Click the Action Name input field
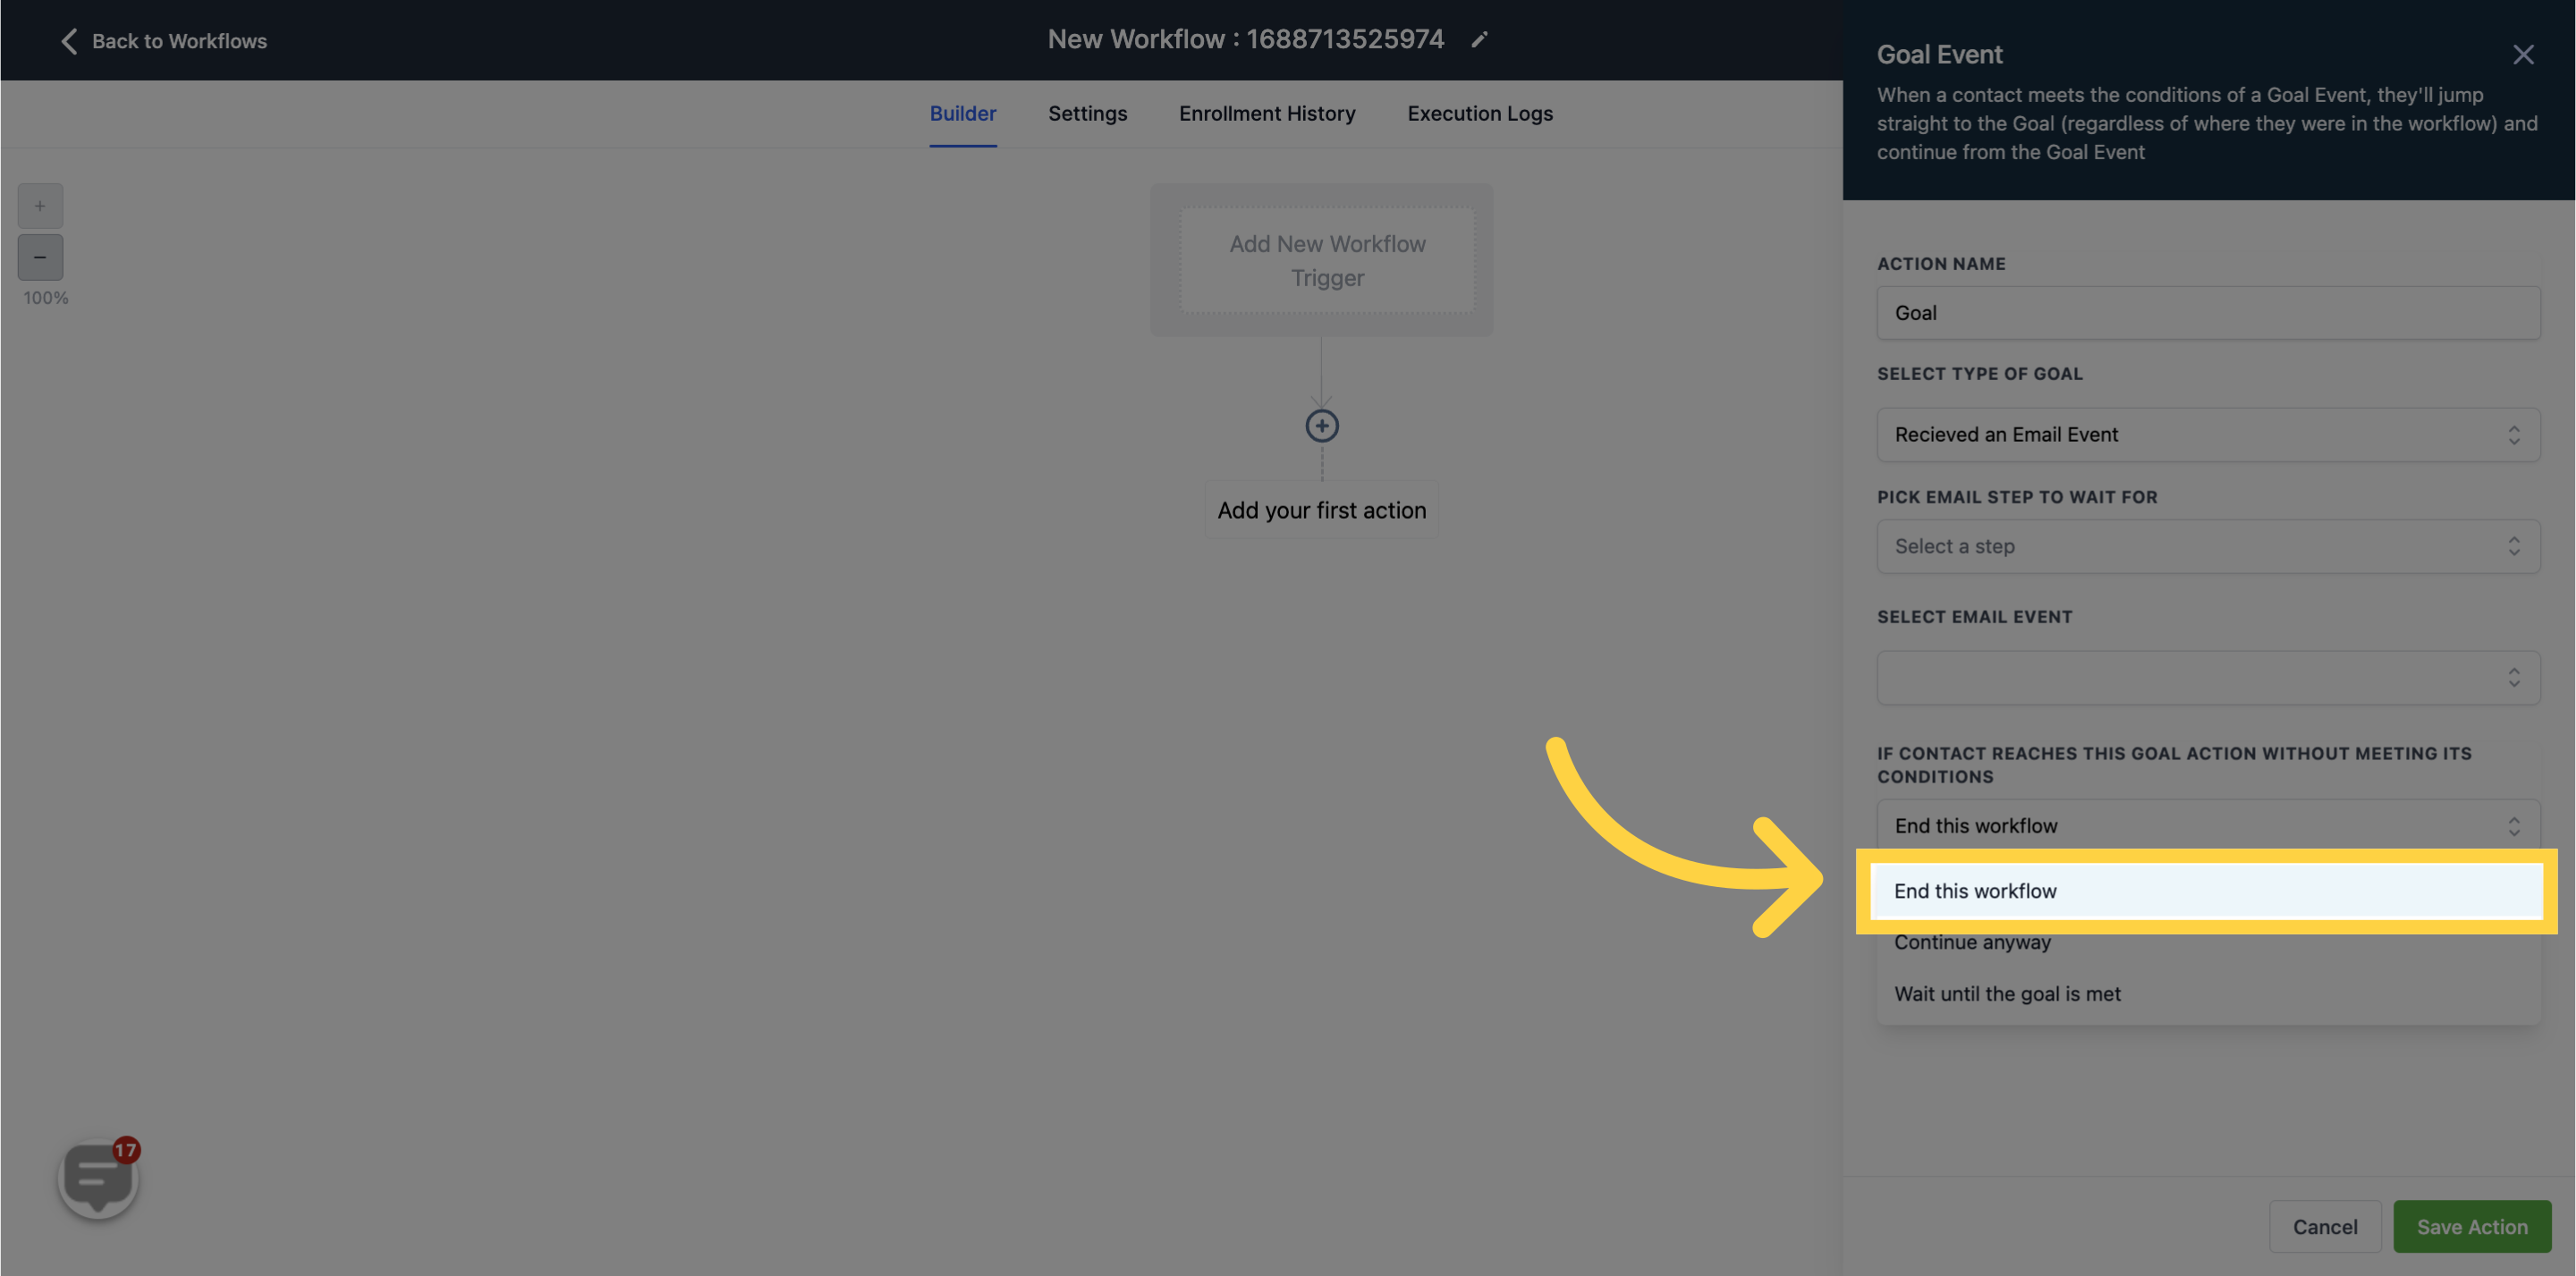This screenshot has height=1276, width=2576. click(x=2209, y=312)
